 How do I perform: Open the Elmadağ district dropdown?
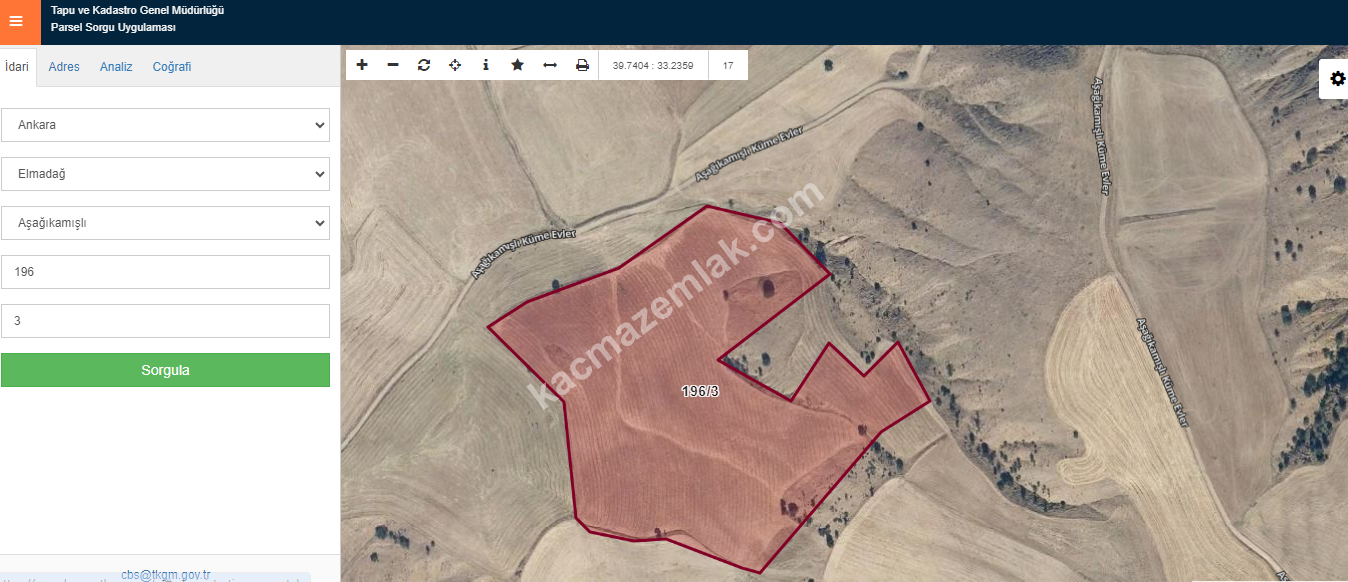click(165, 174)
